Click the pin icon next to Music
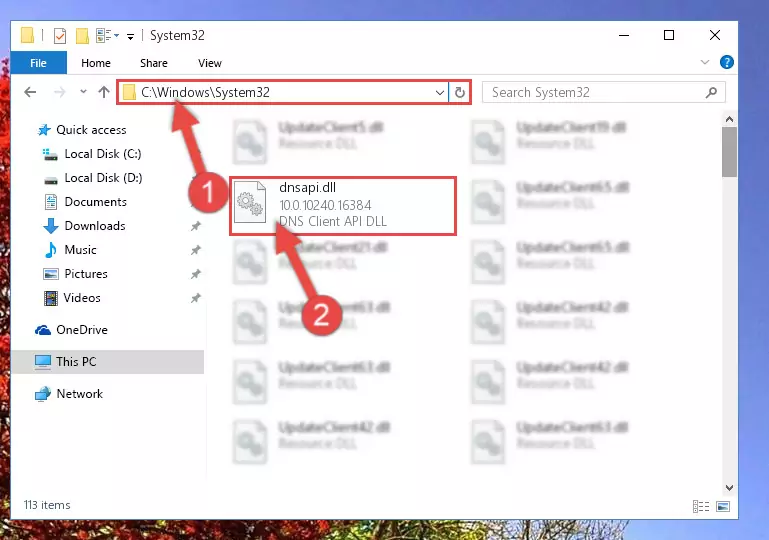Viewport: 769px width, 540px height. [x=196, y=250]
